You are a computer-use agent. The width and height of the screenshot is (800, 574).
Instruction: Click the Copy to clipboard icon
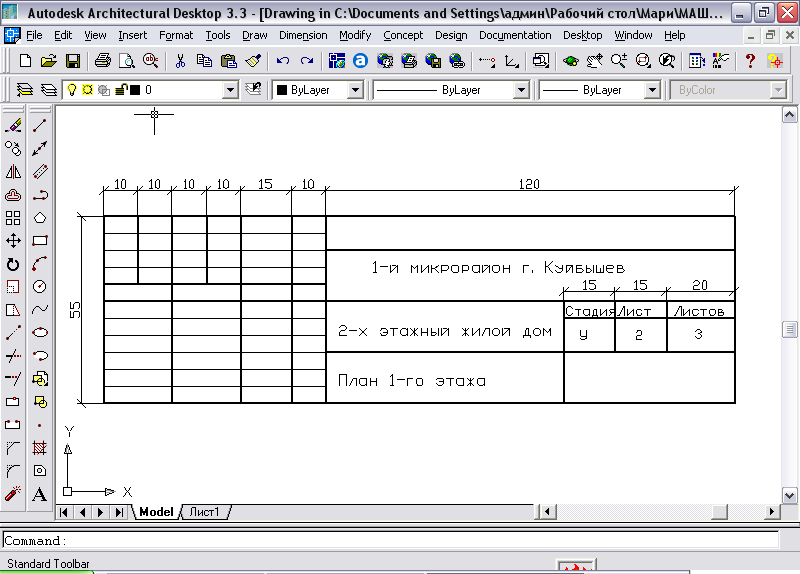204,61
